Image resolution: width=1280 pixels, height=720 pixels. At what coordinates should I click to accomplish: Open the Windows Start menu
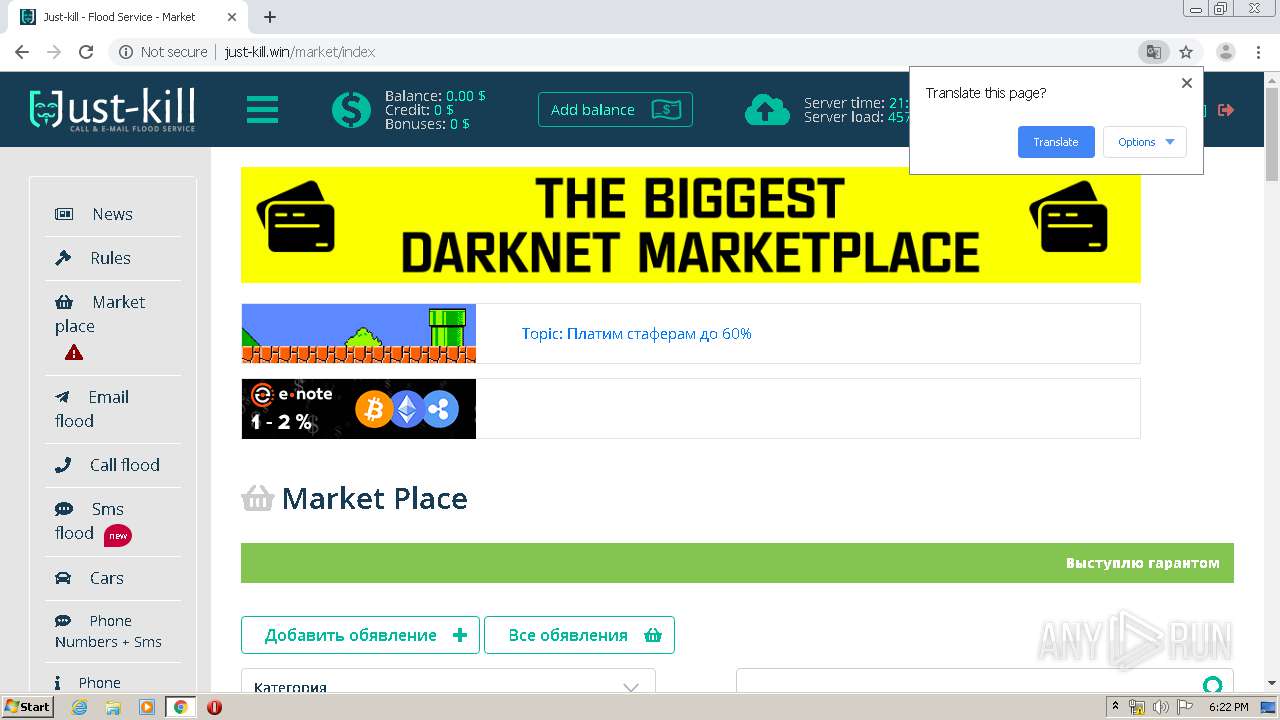pos(27,707)
